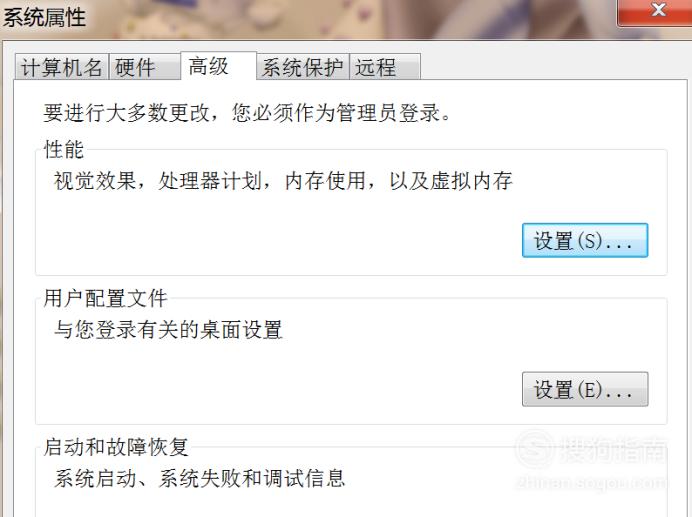
Task: Click the 搜狗指南 watermark text
Action: (x=613, y=449)
